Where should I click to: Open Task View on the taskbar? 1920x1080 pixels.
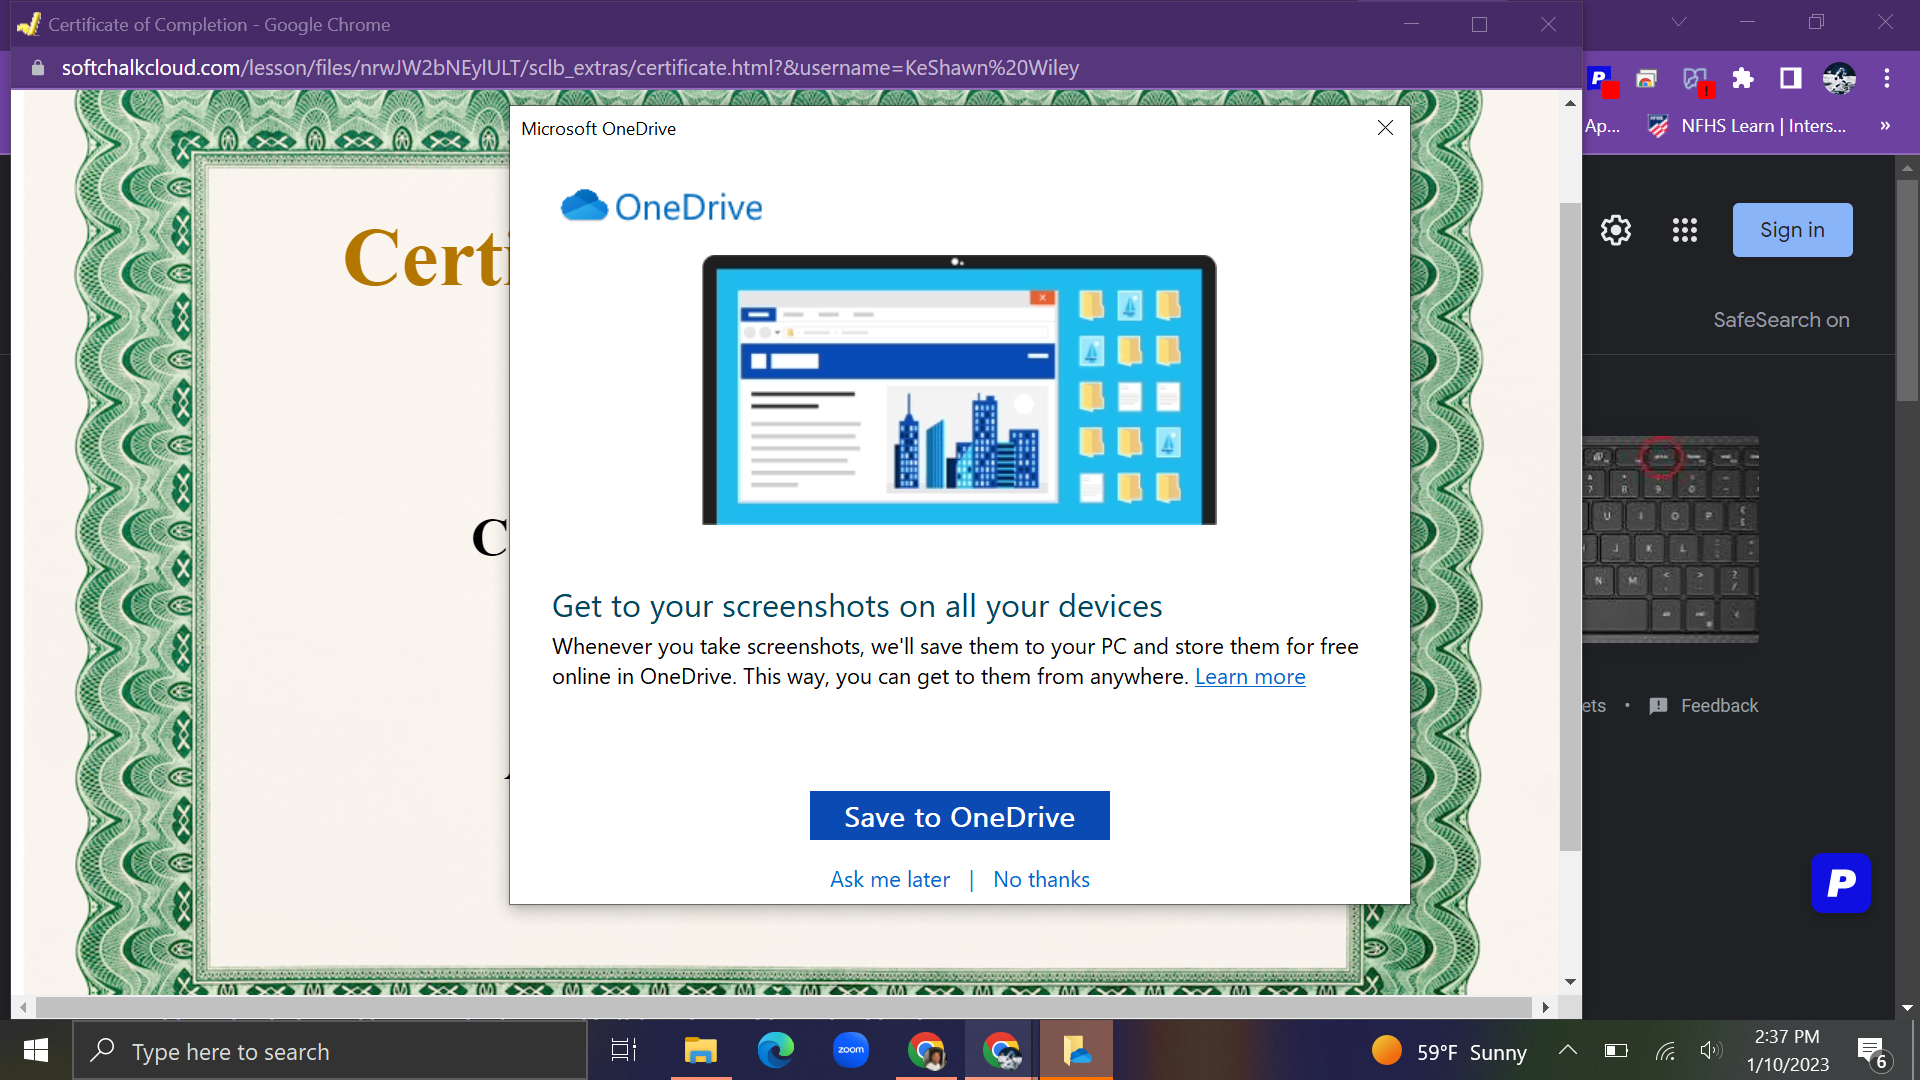coord(624,1051)
